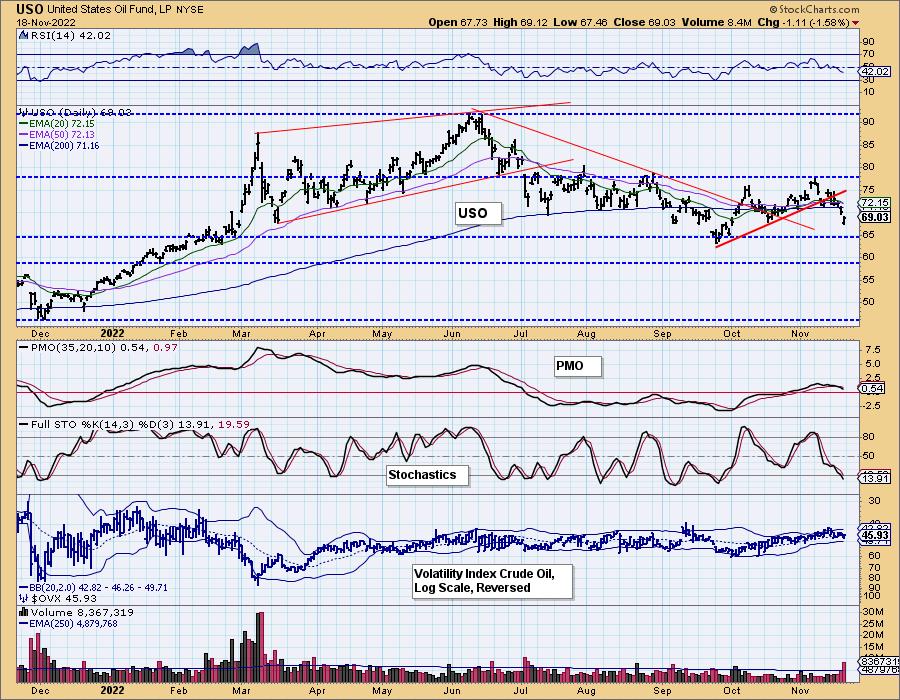Click the 2022 year label on the price chart axis

(x=112, y=333)
